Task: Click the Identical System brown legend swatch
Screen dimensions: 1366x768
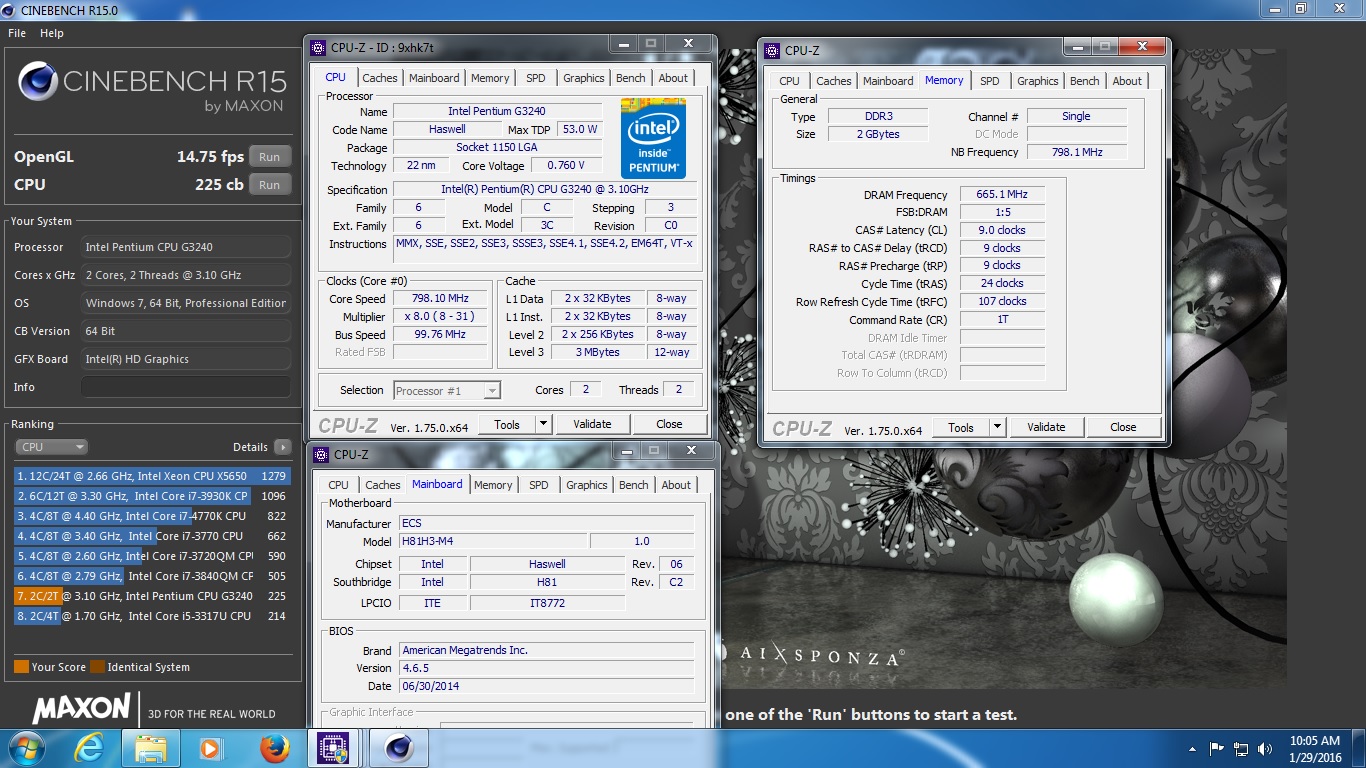Action: click(97, 667)
